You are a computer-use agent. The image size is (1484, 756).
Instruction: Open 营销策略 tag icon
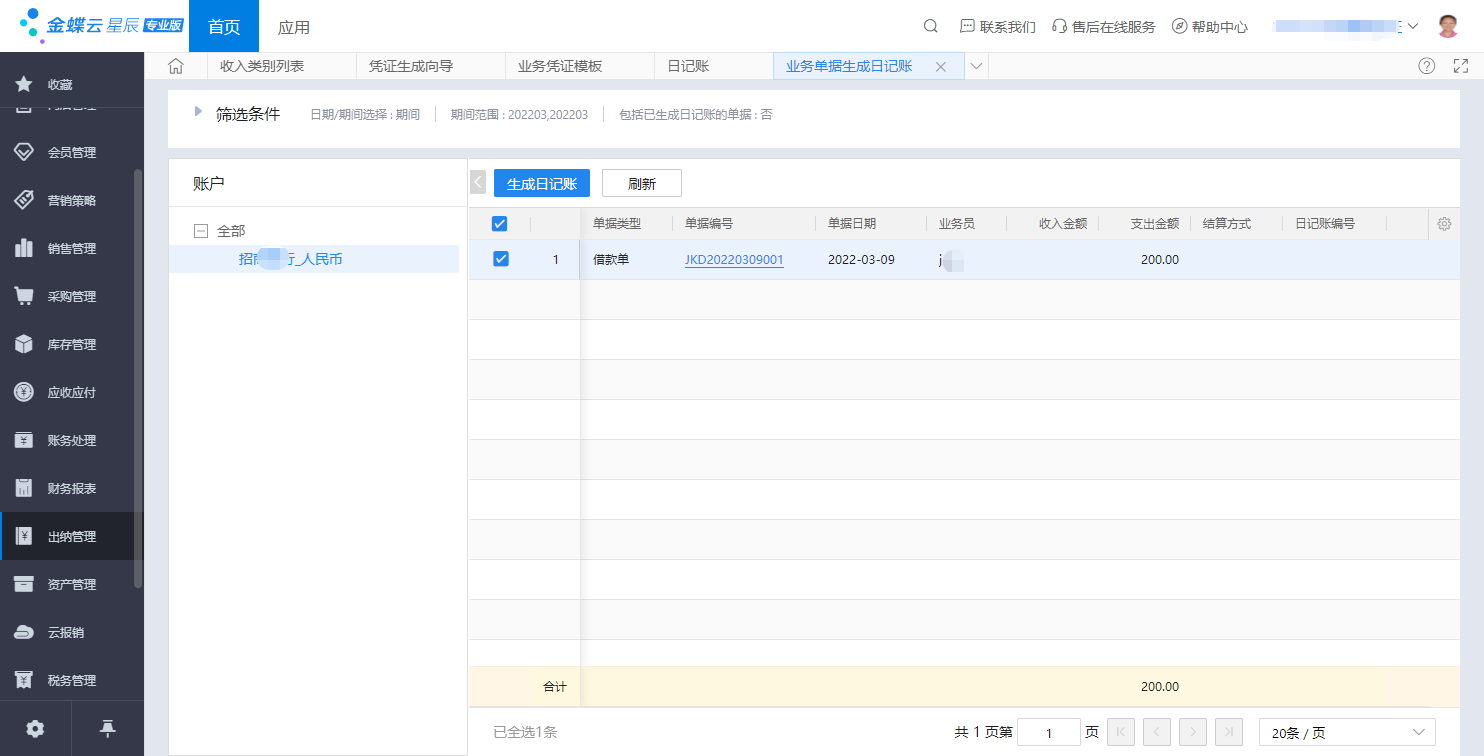[x=24, y=200]
